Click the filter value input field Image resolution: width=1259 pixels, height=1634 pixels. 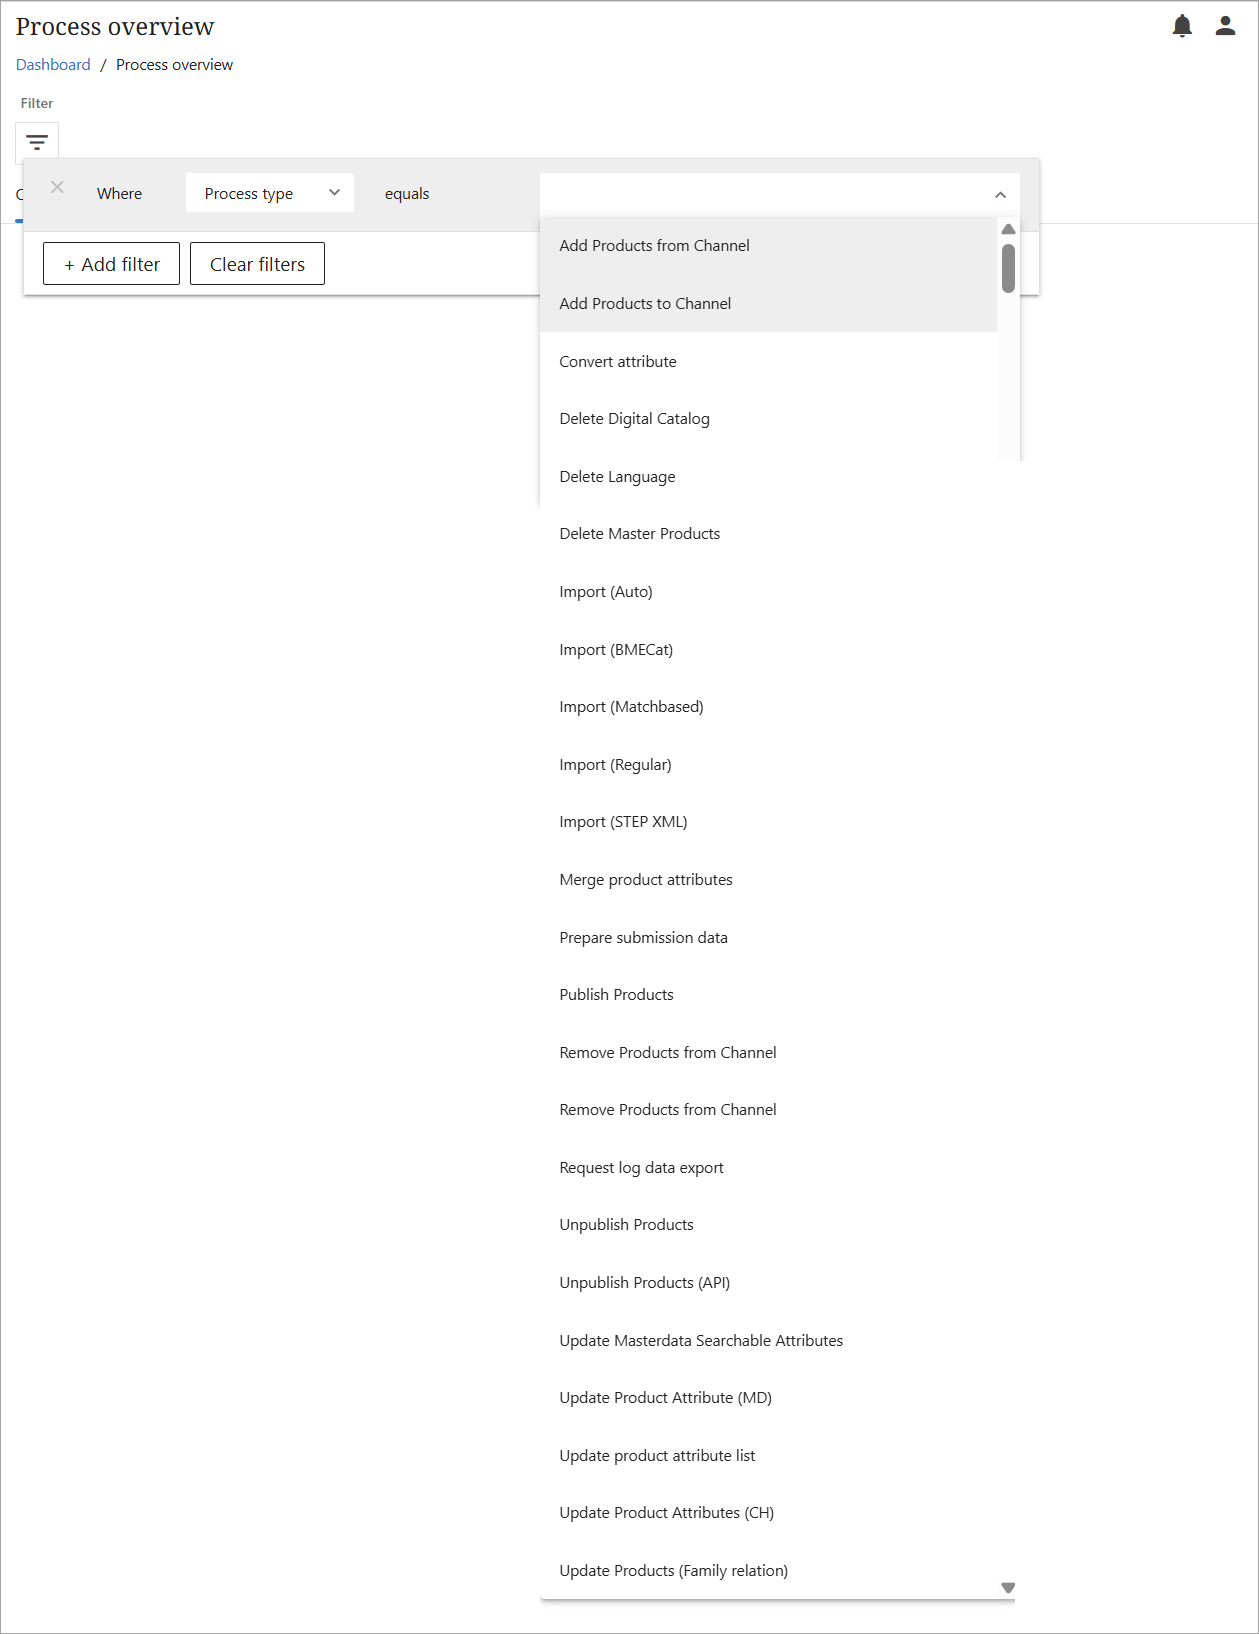click(760, 195)
